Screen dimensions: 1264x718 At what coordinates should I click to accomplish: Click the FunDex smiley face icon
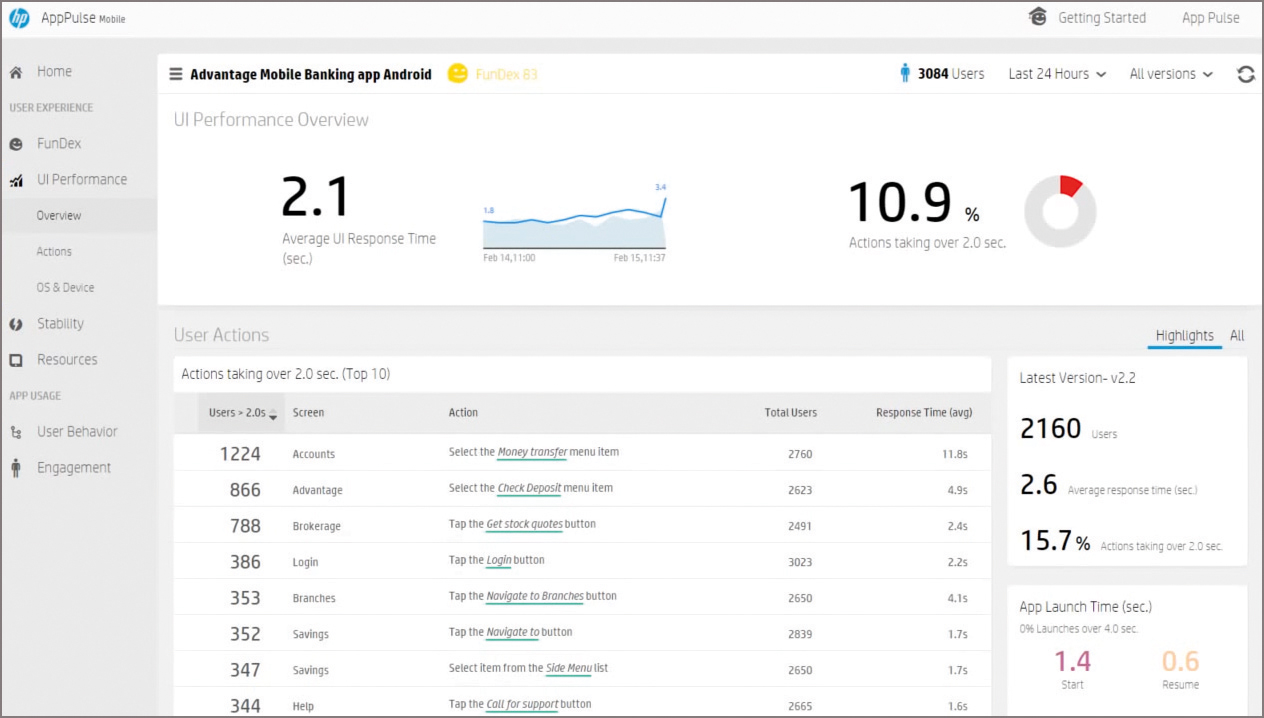point(457,74)
